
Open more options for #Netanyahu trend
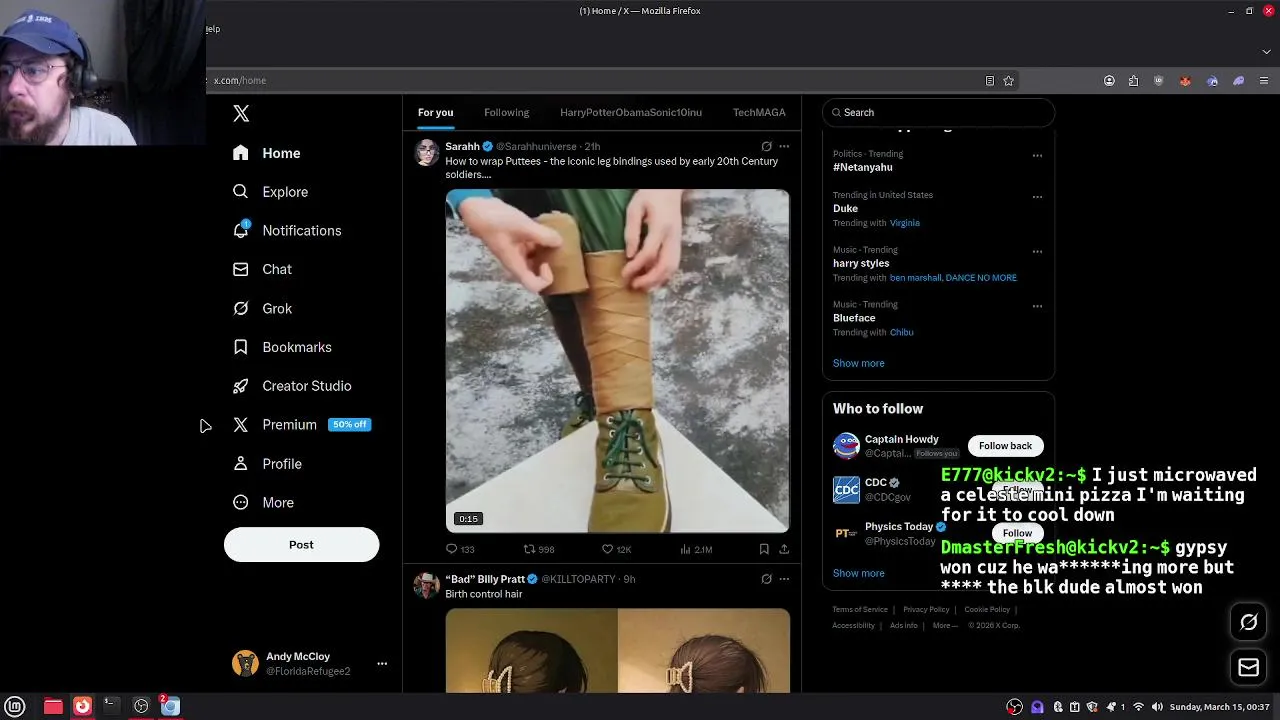click(x=1037, y=155)
